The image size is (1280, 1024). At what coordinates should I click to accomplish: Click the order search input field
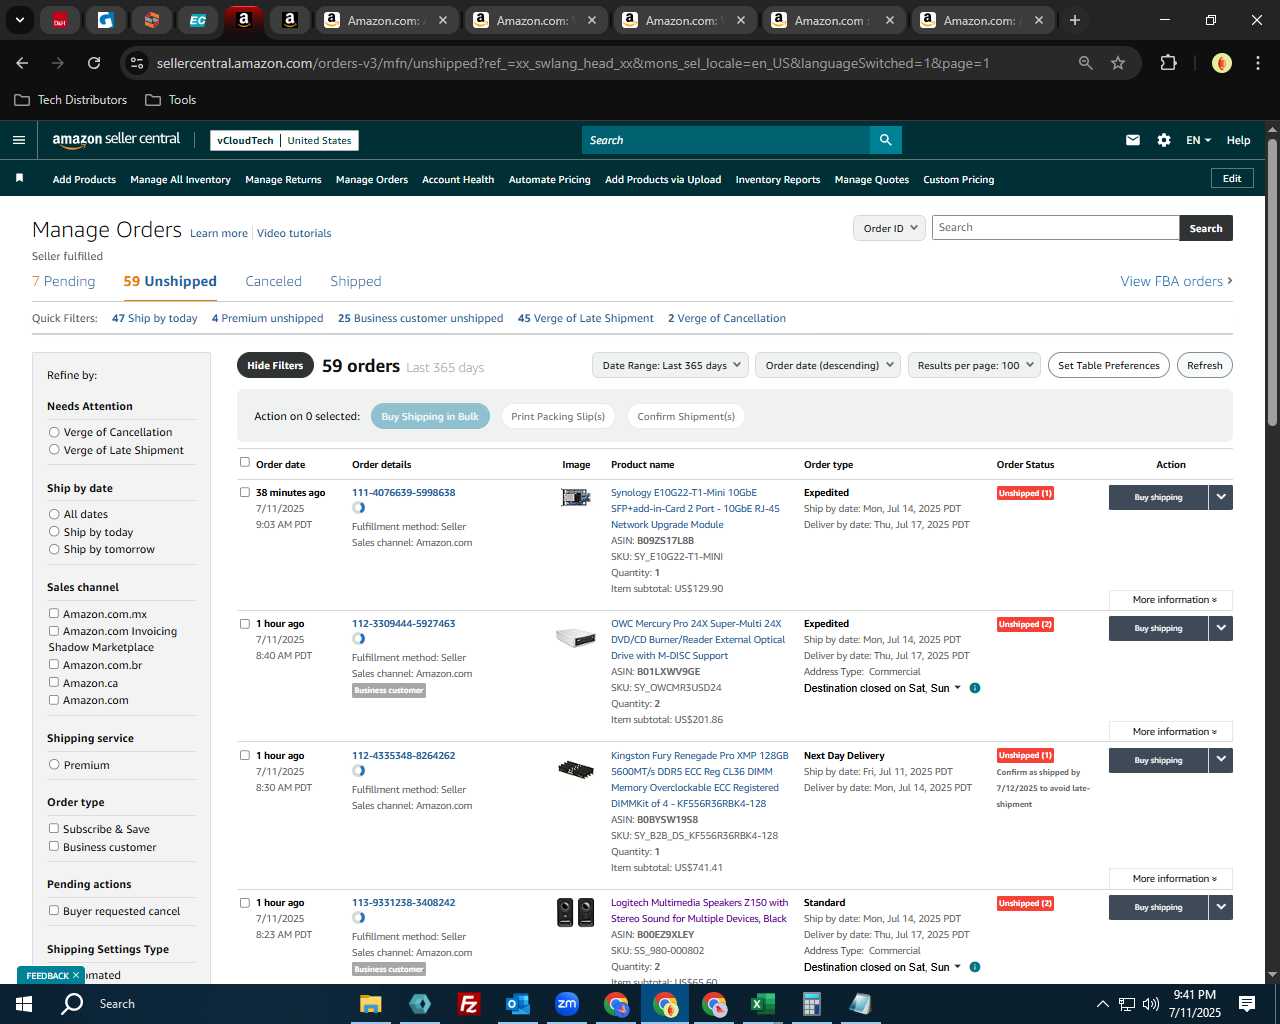pyautogui.click(x=1055, y=228)
